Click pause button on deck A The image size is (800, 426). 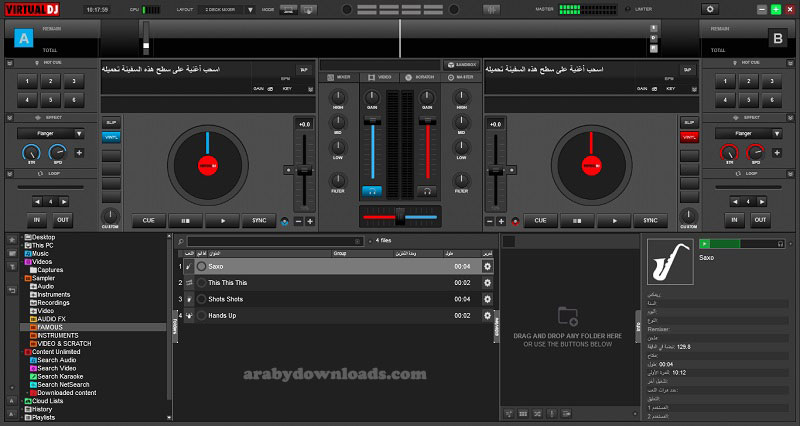click(186, 220)
